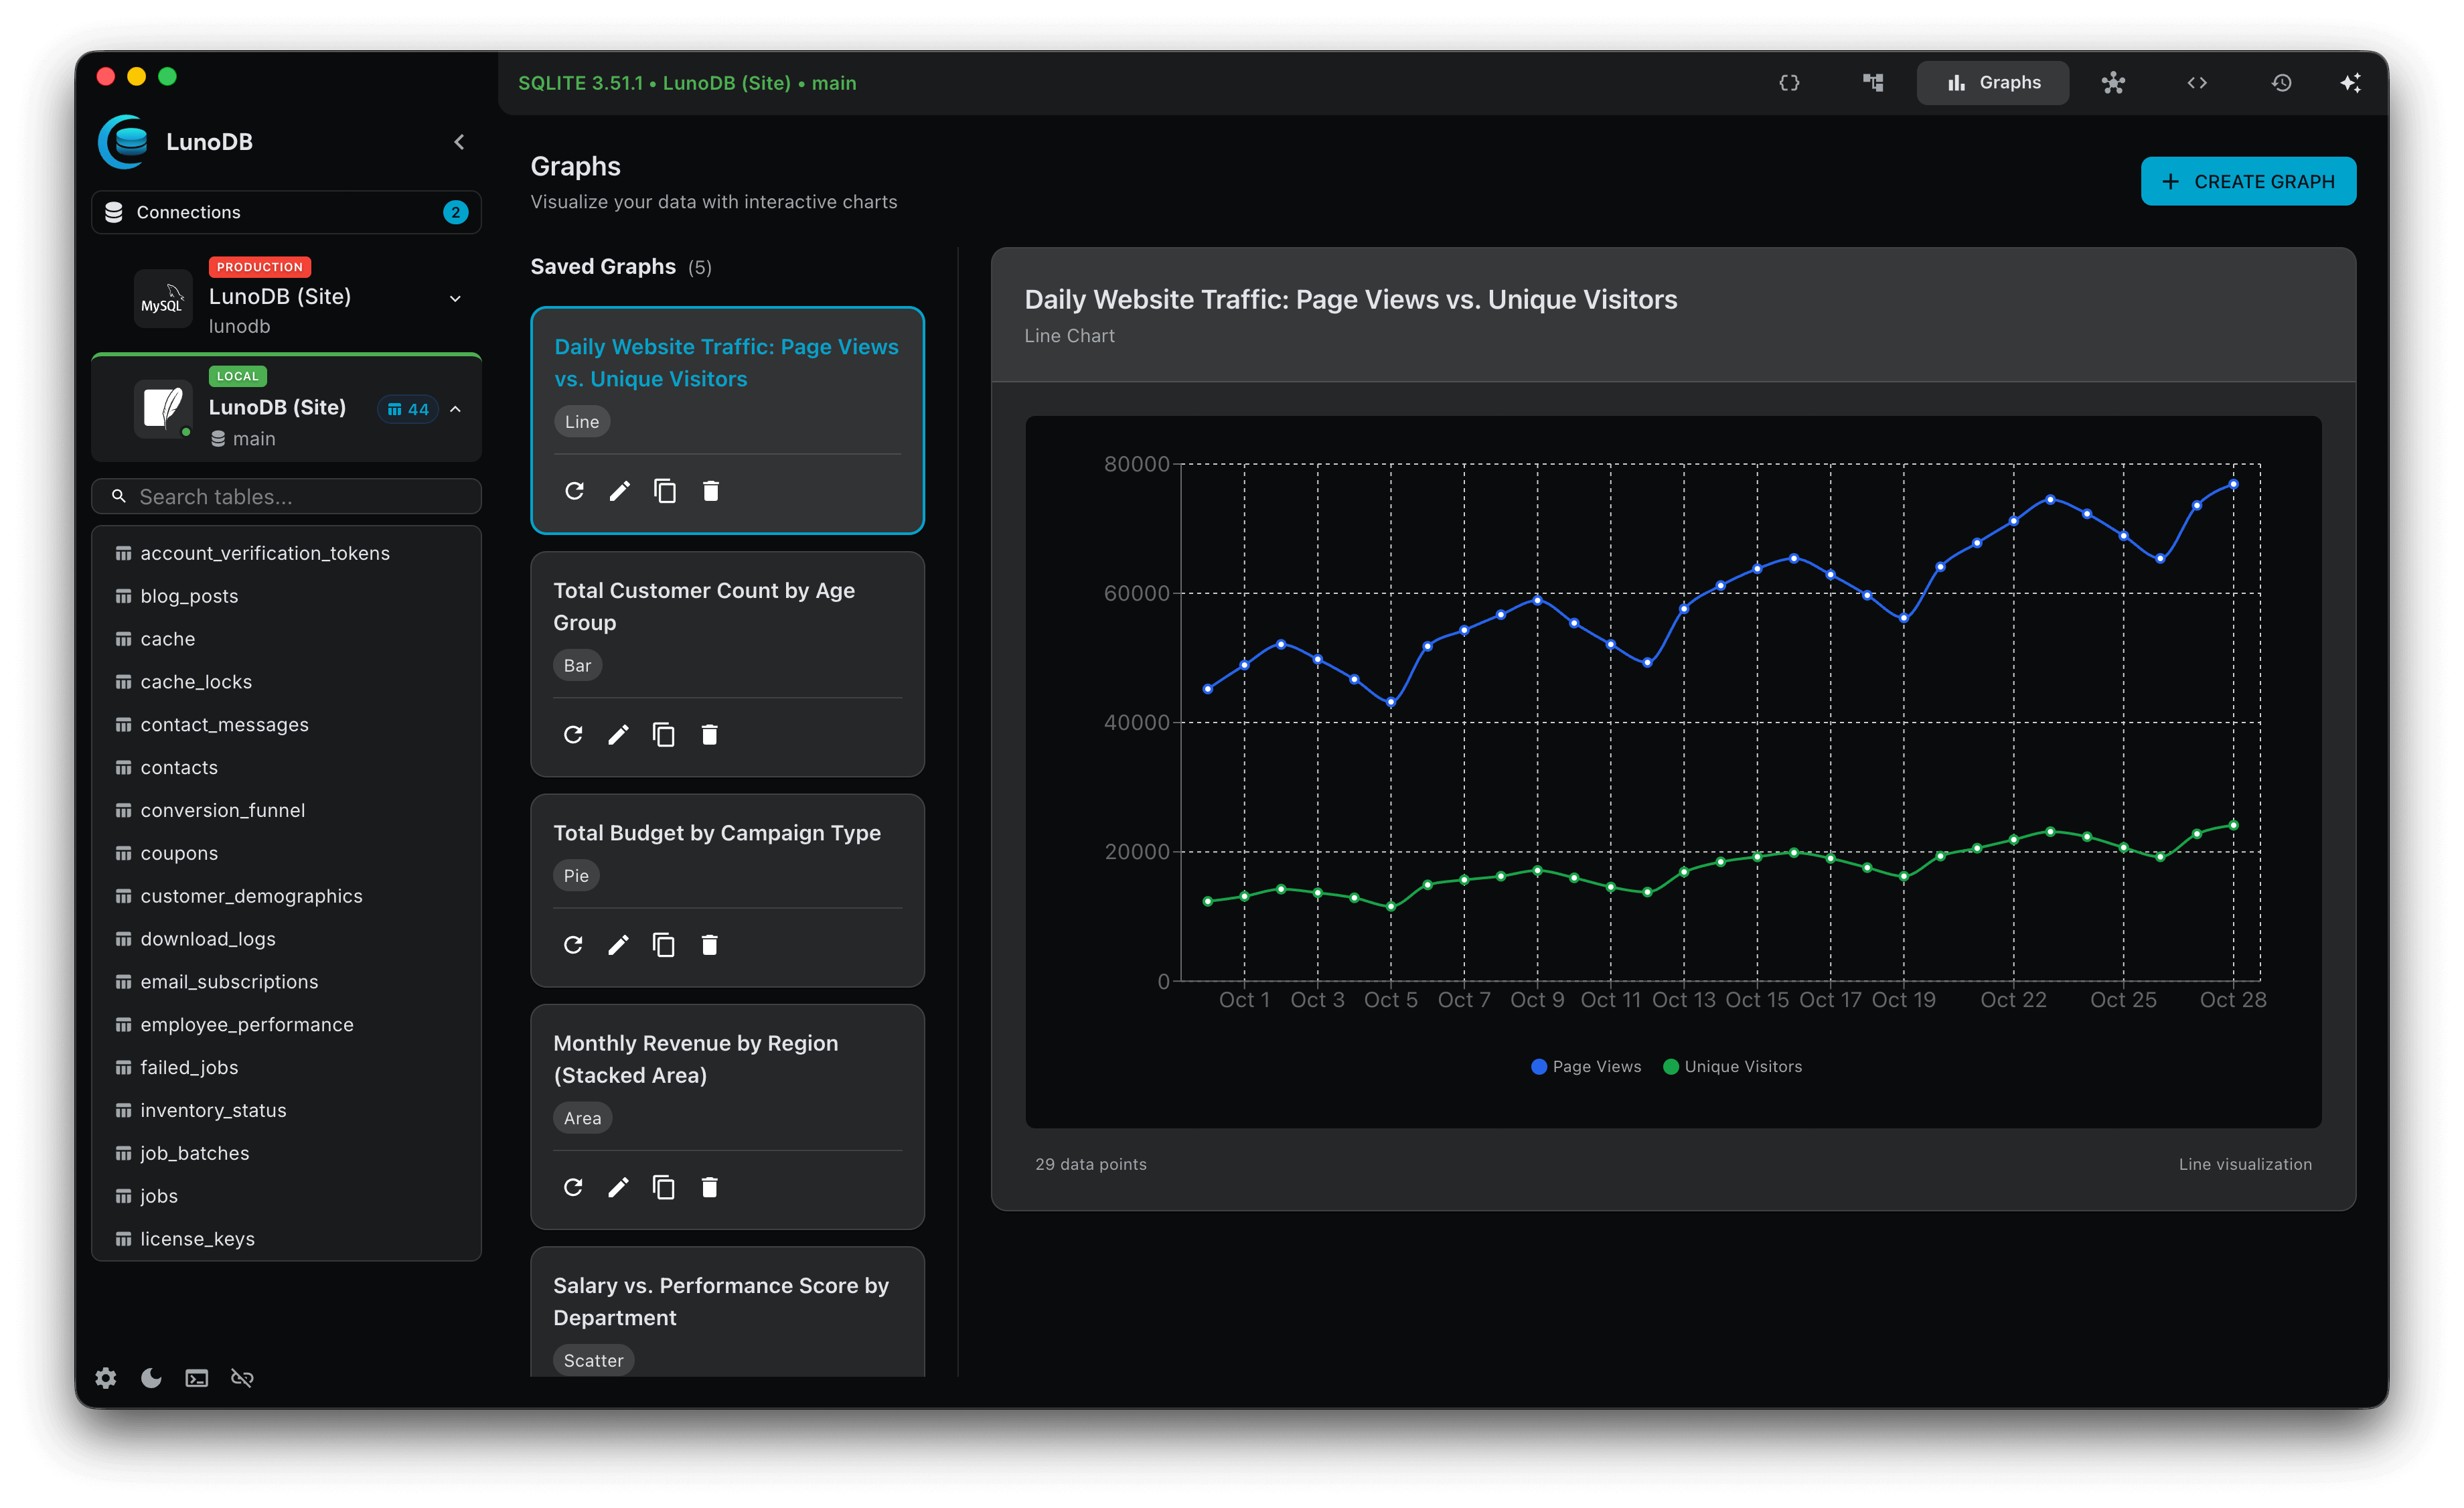Viewport: 2464px width, 1508px height.
Task: Switch to the Graphs tab
Action: tap(1992, 82)
